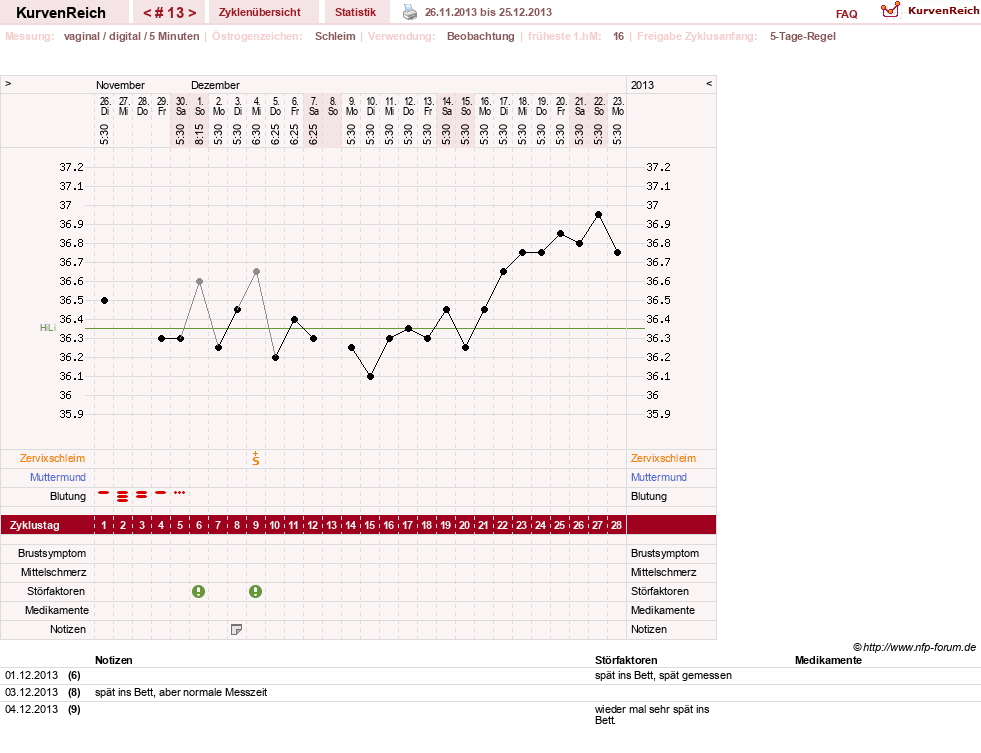Click the grey excluded temperature point on cycle day 9

coord(257,271)
